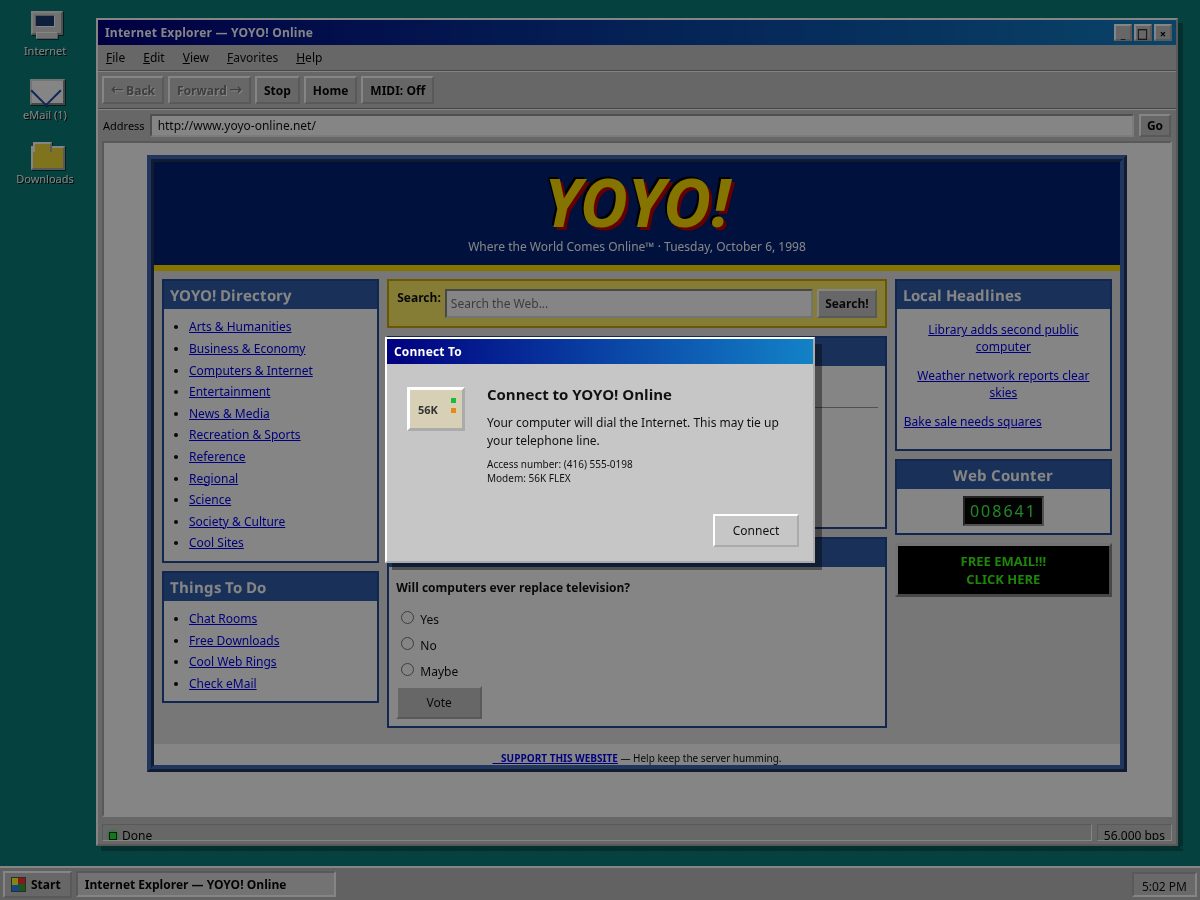This screenshot has height=900, width=1200.
Task: Select the No poll option
Action: [x=407, y=644]
